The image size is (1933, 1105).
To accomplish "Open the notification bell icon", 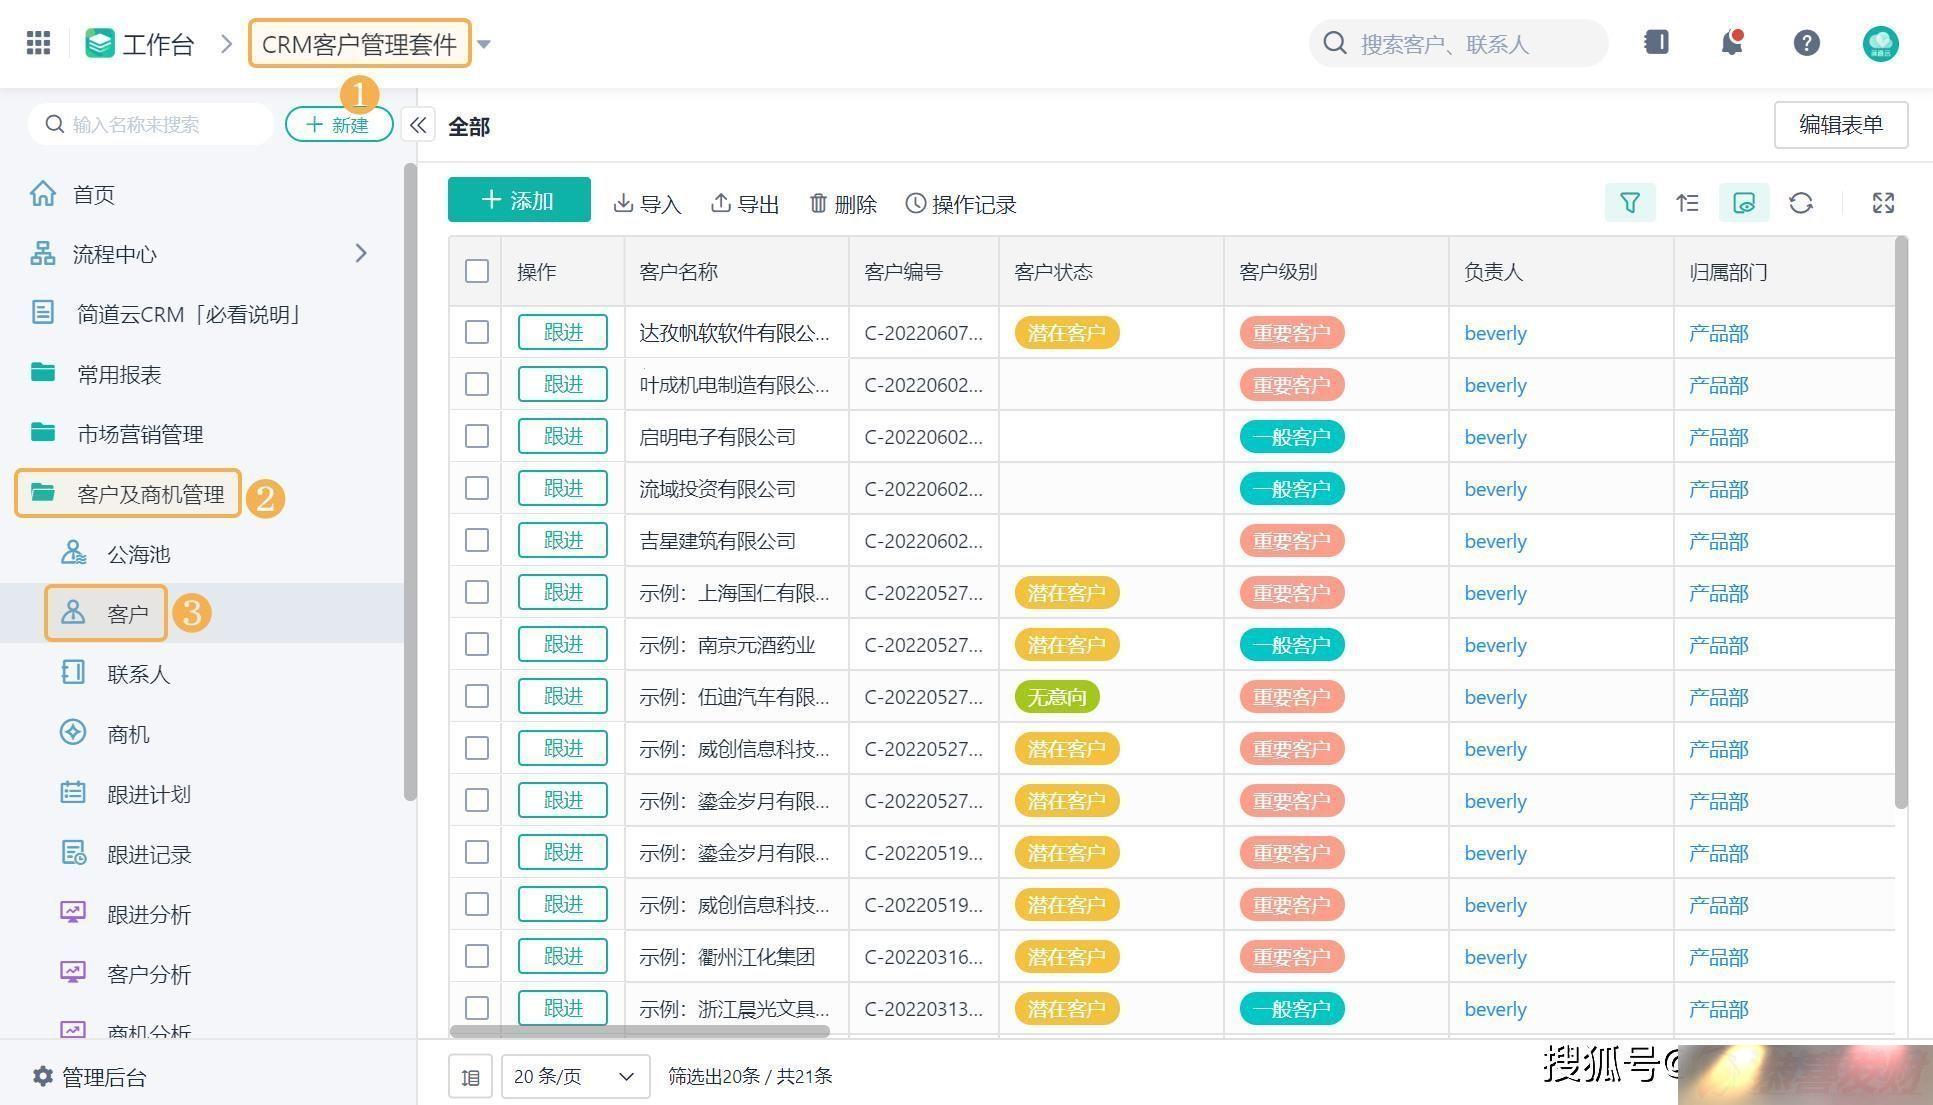I will pos(1731,42).
